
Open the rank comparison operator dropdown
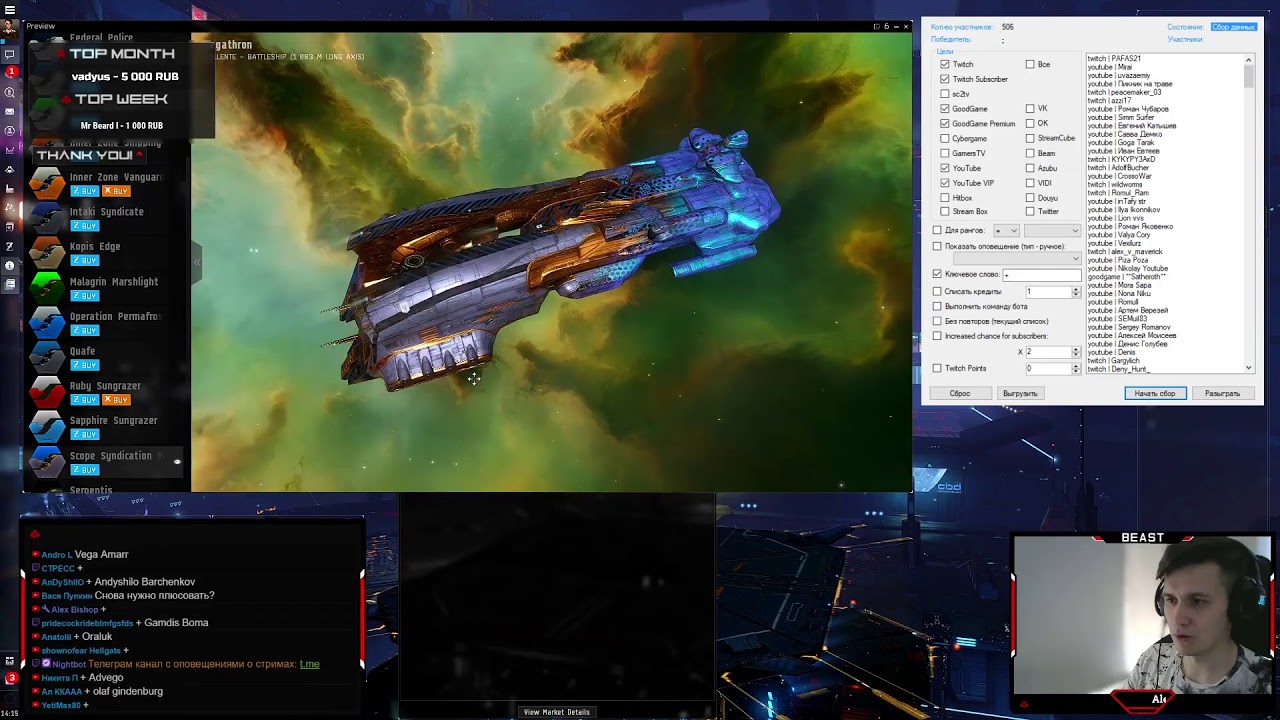1006,230
